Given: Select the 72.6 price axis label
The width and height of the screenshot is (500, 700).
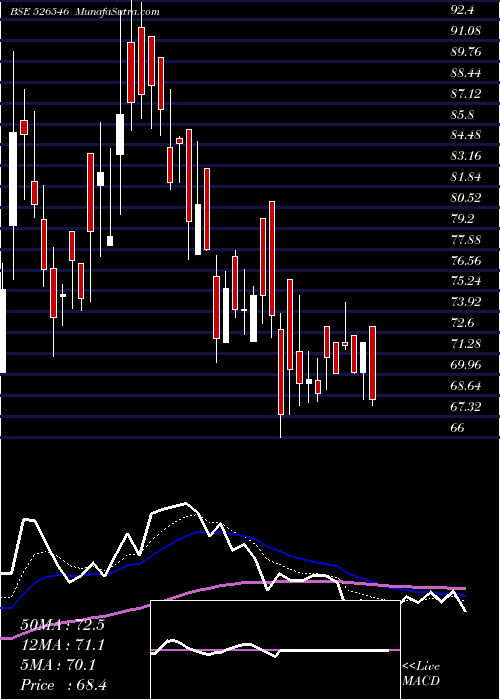Looking at the screenshot, I should click(x=462, y=323).
